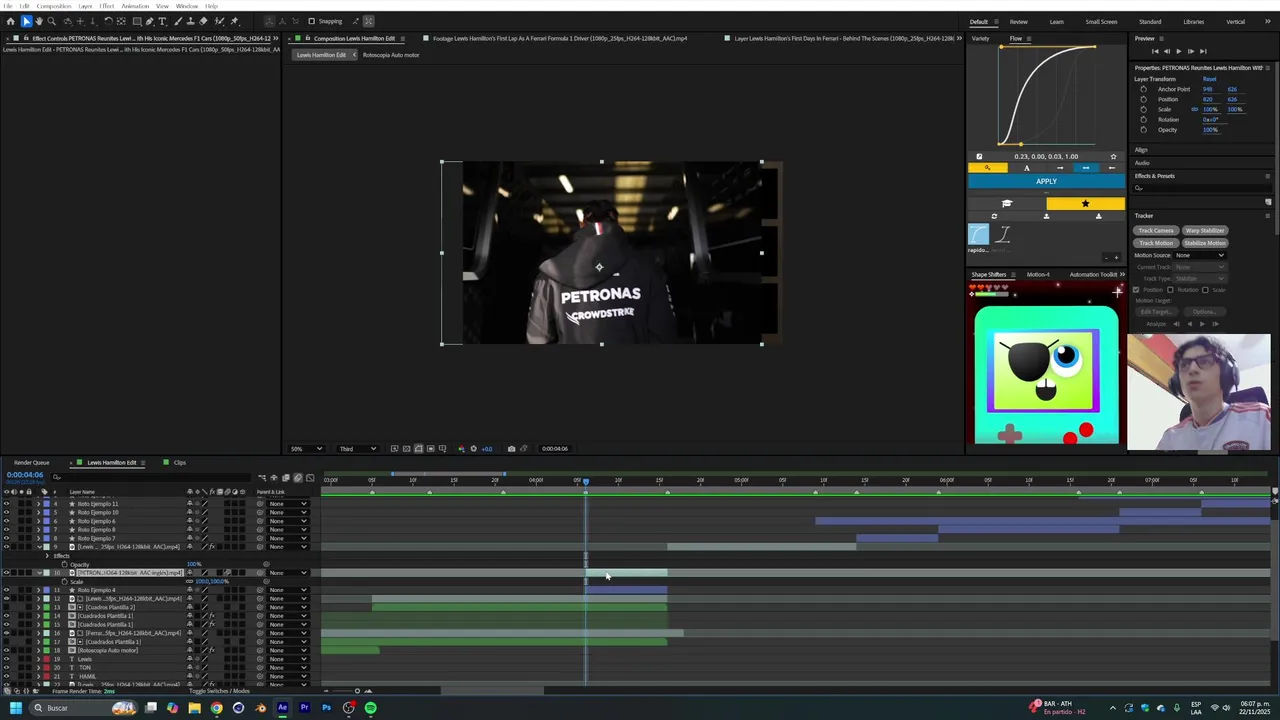
Task: Open the Third resolution dropdown
Action: [x=358, y=449]
